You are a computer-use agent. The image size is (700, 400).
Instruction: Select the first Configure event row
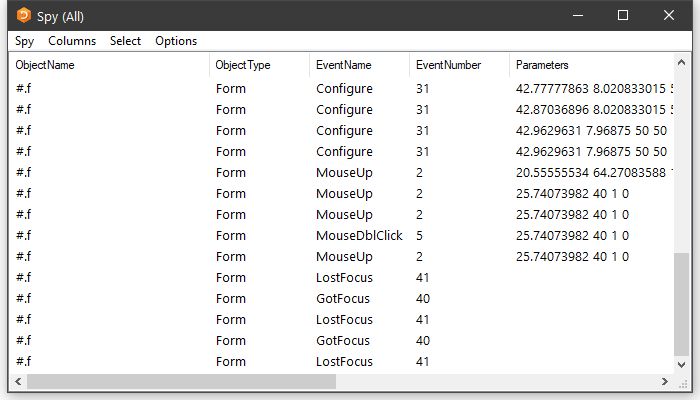click(344, 89)
